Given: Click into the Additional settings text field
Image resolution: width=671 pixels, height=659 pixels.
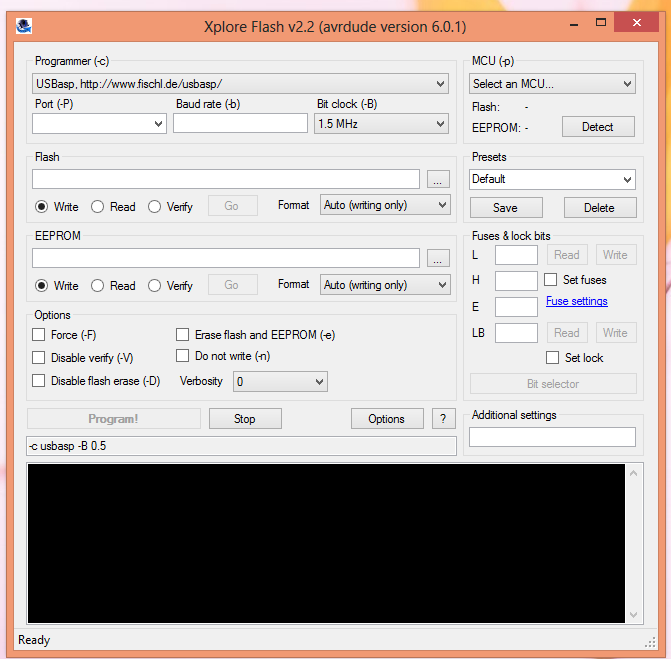Looking at the screenshot, I should 552,437.
